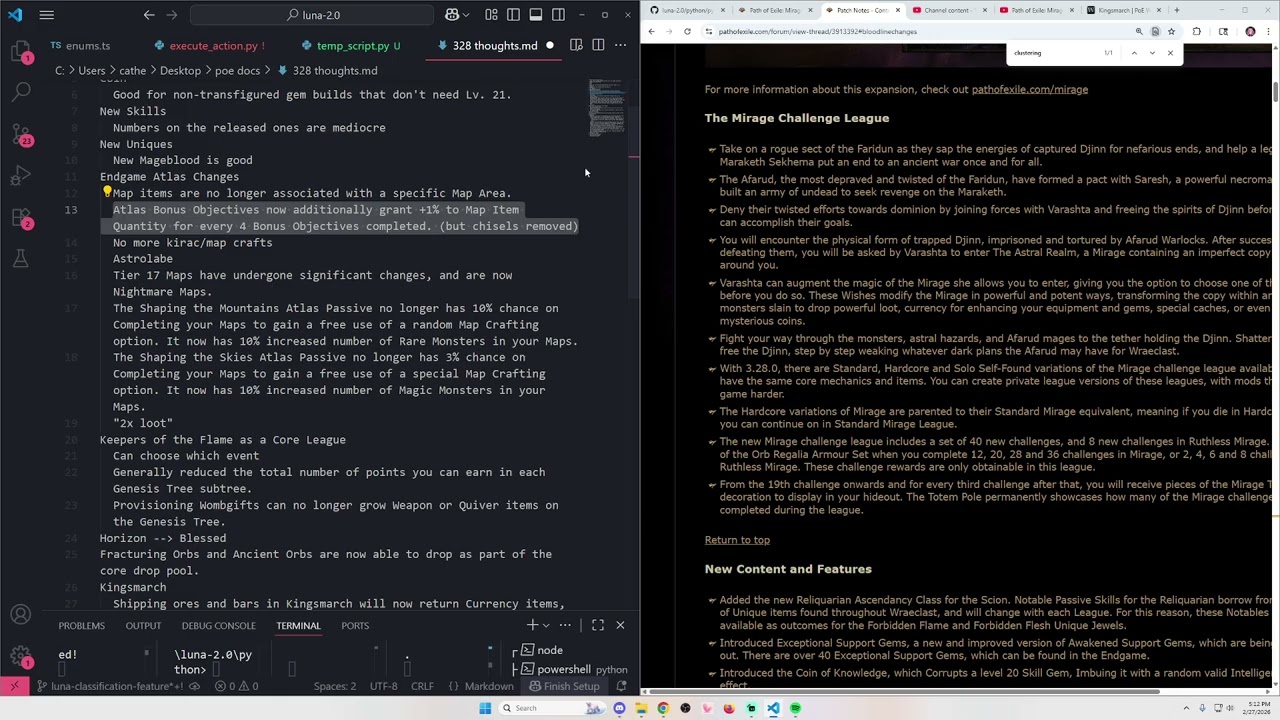This screenshot has width=1280, height=720.
Task: Create a new terminal with plus icon
Action: click(x=532, y=625)
